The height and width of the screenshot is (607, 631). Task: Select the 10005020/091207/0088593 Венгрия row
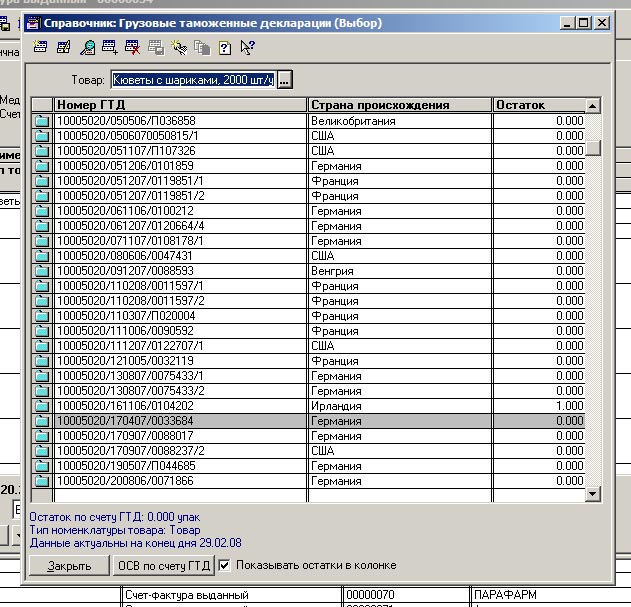180,271
